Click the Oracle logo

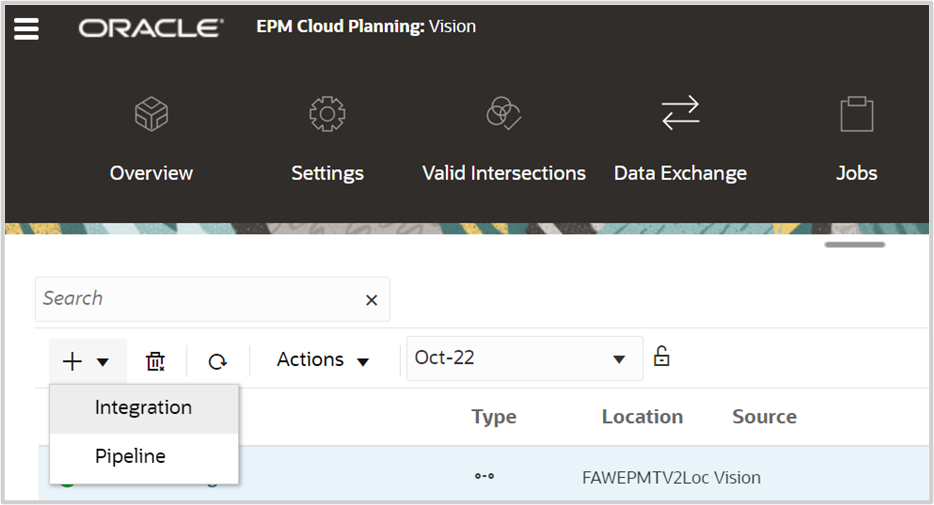pyautogui.click(x=151, y=28)
